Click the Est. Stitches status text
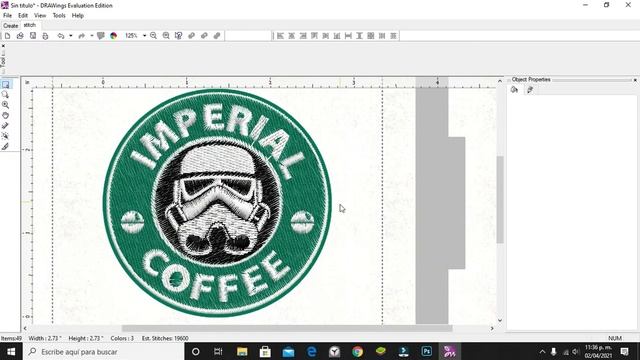The height and width of the screenshot is (360, 640). tap(165, 338)
